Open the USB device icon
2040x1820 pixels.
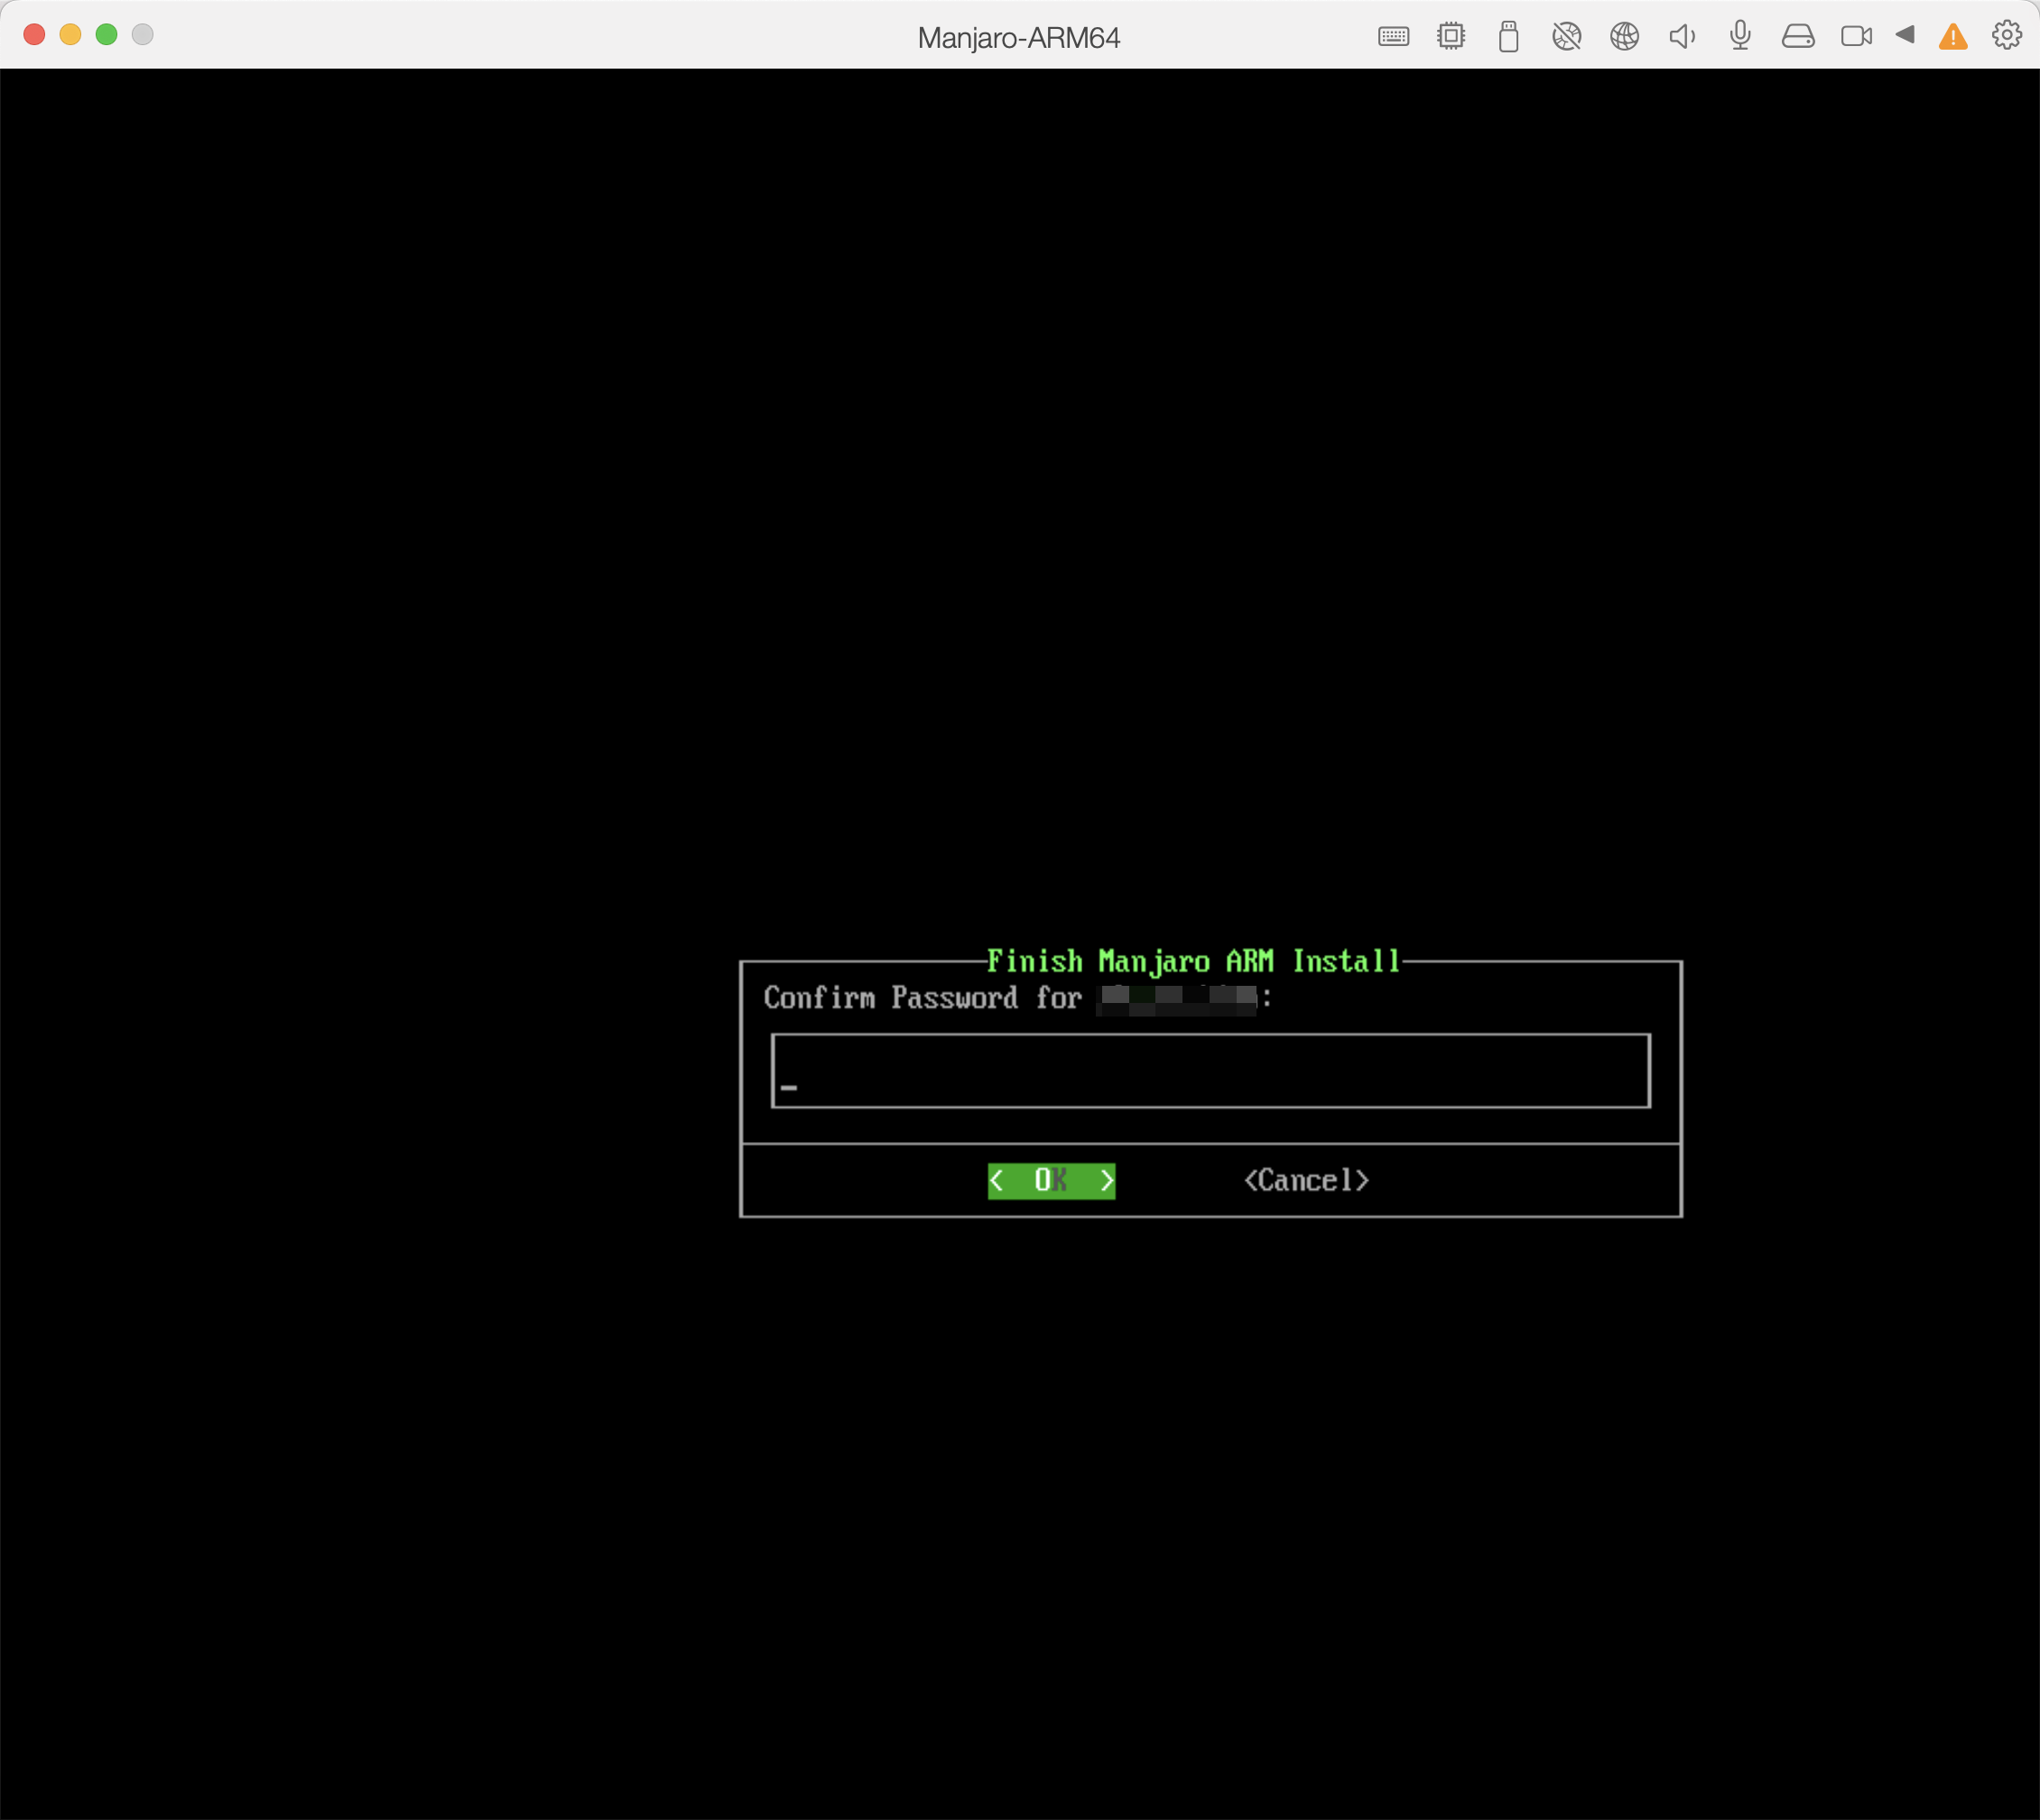1509,37
